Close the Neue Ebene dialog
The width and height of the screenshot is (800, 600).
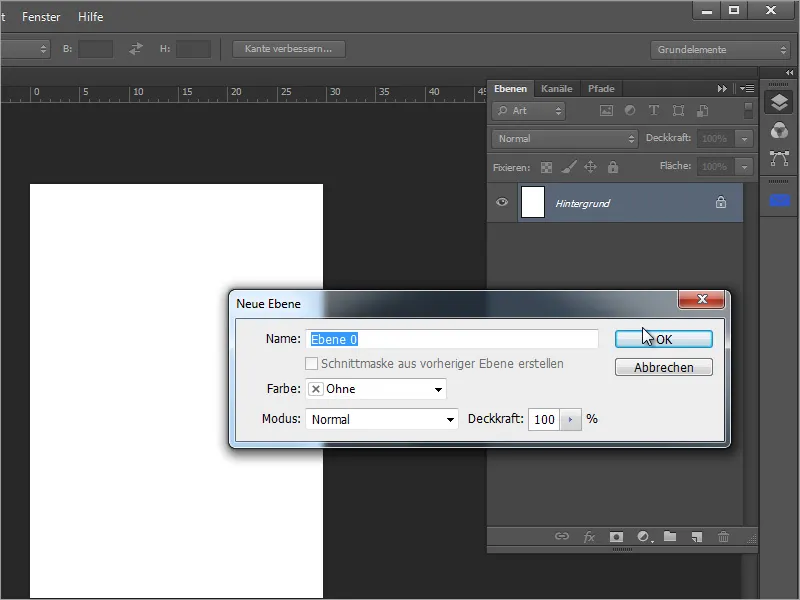click(x=702, y=299)
